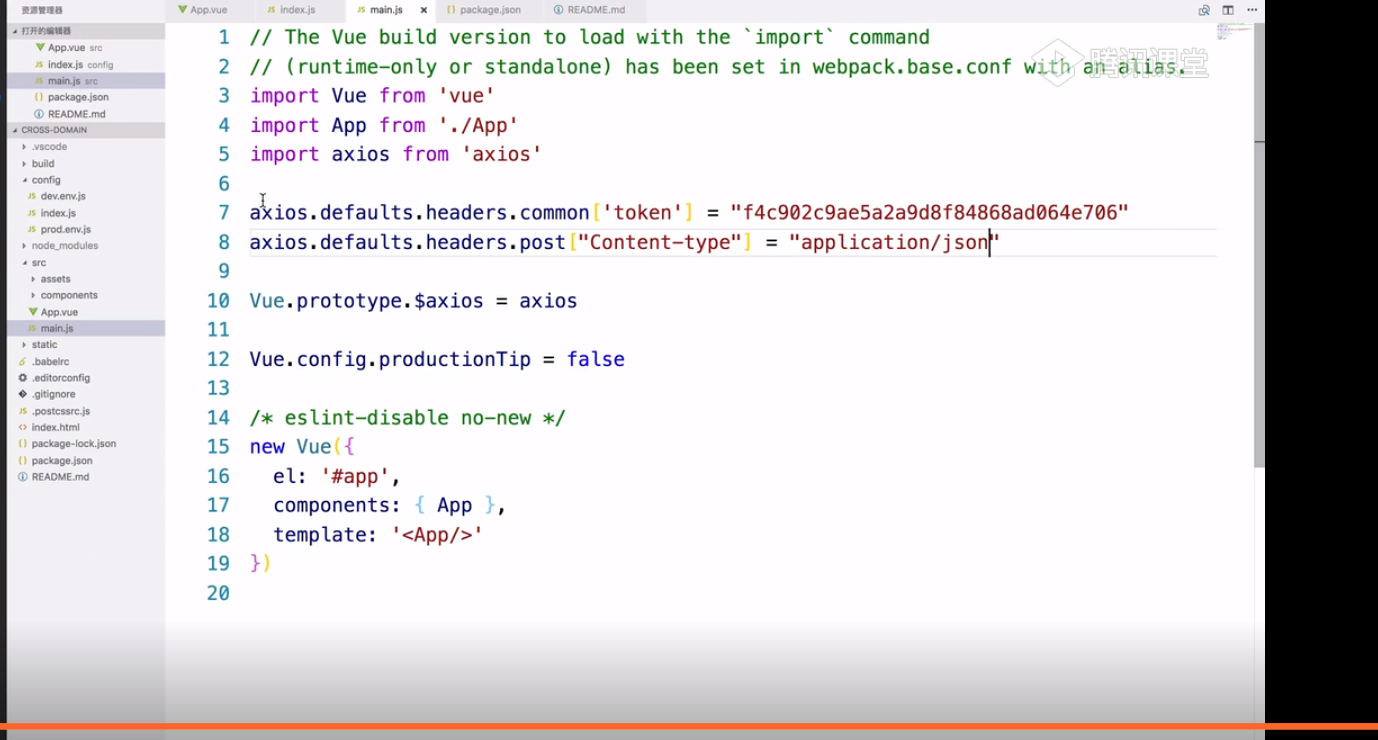Open the .postcssrc.js file
This screenshot has height=740, width=1378.
[x=86, y=411]
